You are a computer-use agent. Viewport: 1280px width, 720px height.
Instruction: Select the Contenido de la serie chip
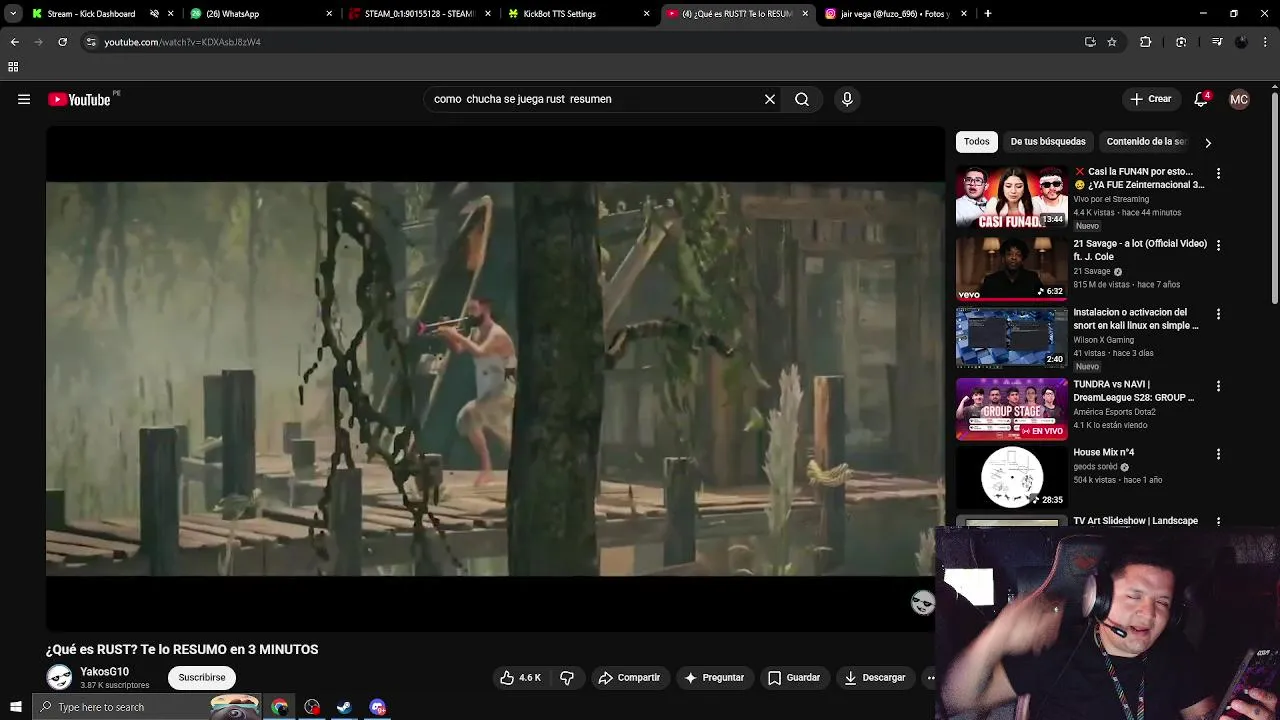coord(1146,142)
